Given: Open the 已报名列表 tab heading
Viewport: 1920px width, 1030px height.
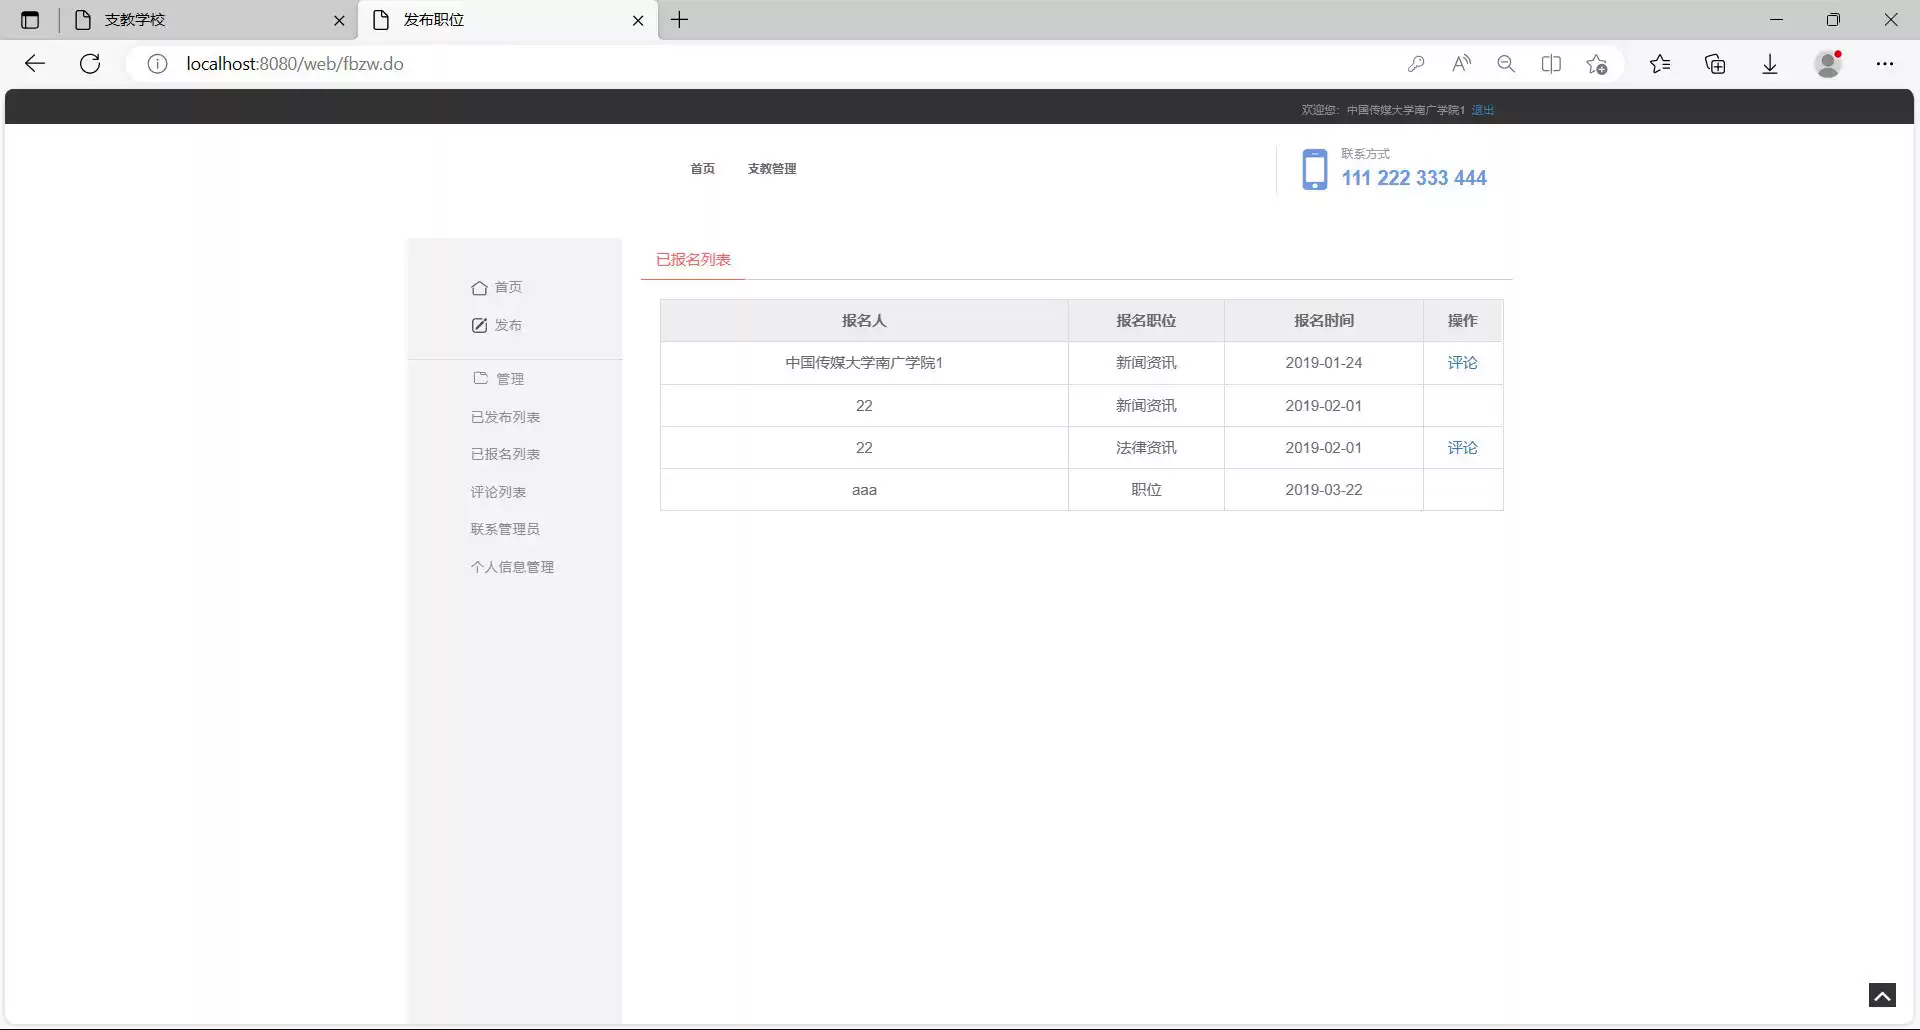Looking at the screenshot, I should coord(693,259).
